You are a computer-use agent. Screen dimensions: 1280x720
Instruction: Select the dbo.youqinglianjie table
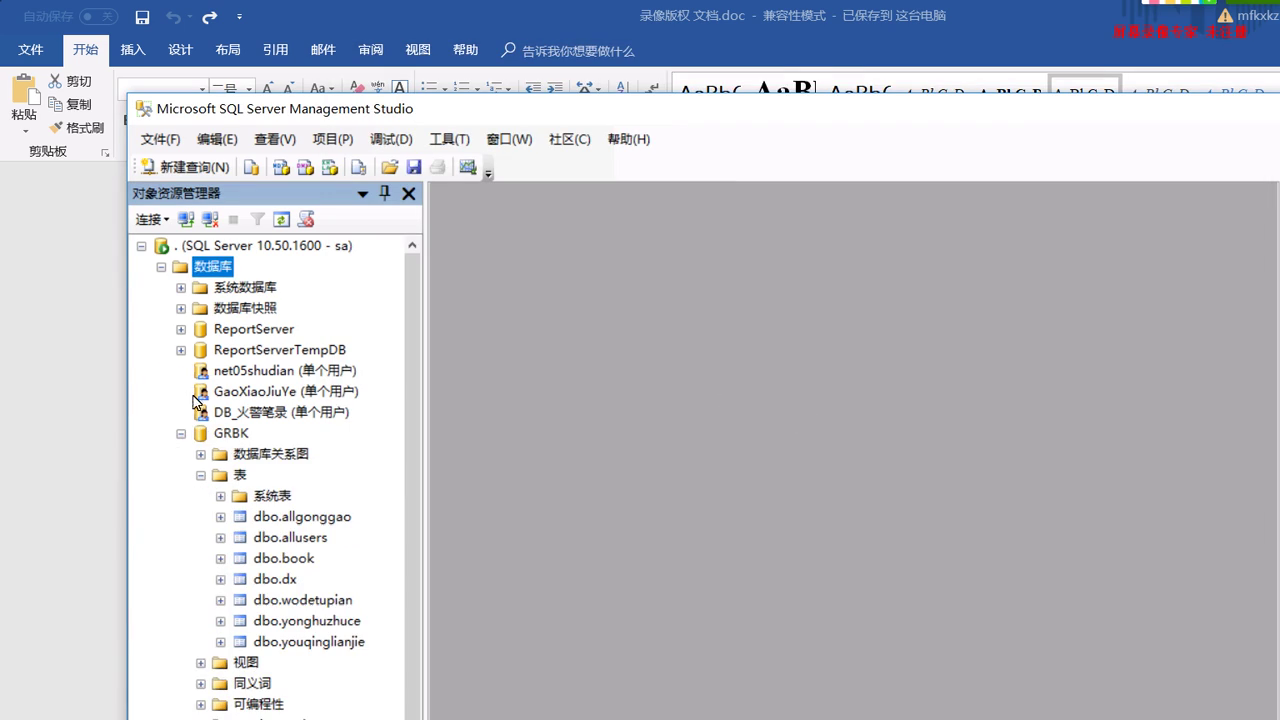point(309,642)
